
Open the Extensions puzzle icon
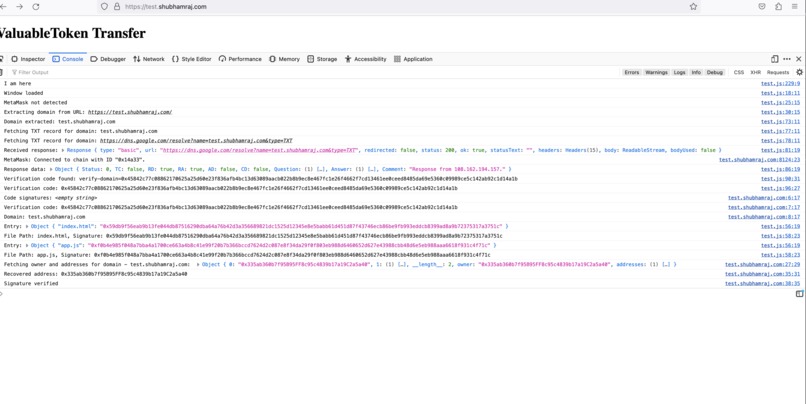(779, 7)
